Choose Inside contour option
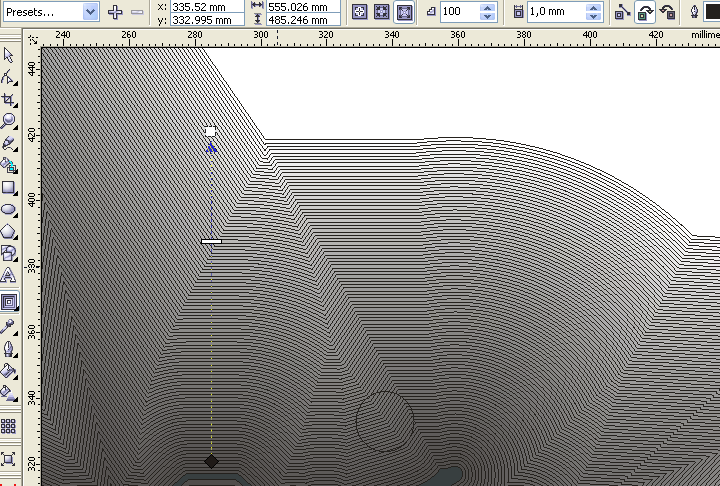 point(382,12)
